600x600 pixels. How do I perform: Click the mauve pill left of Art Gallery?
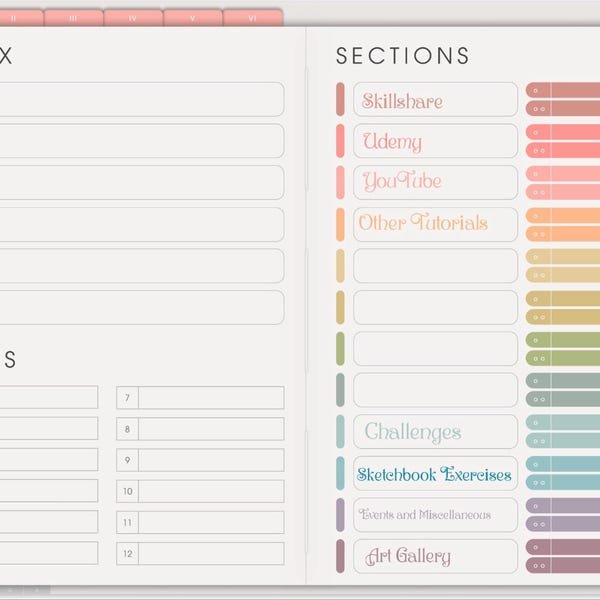(x=340, y=556)
